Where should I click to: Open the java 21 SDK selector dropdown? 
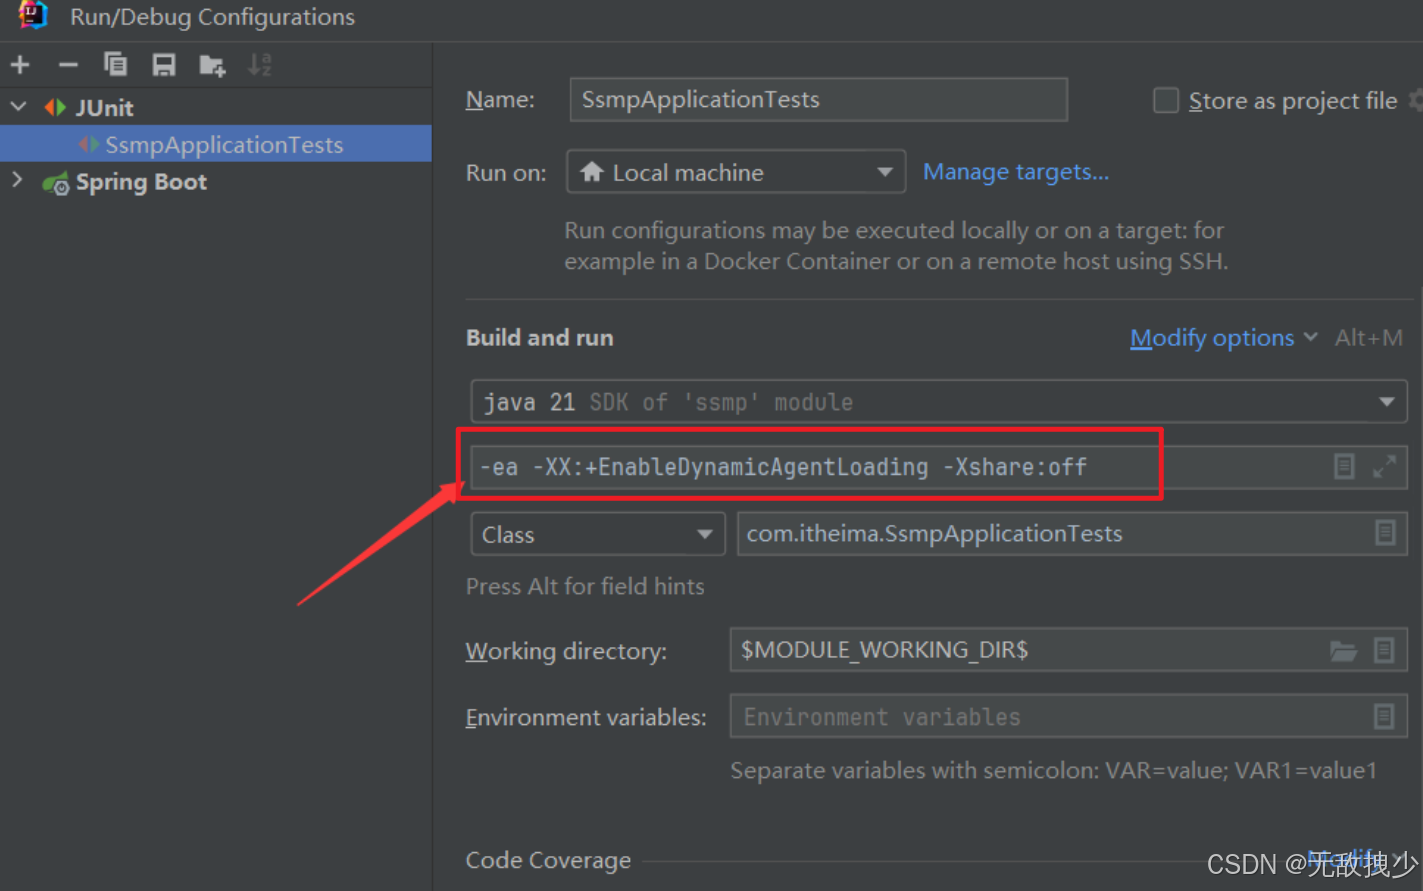tap(1387, 401)
